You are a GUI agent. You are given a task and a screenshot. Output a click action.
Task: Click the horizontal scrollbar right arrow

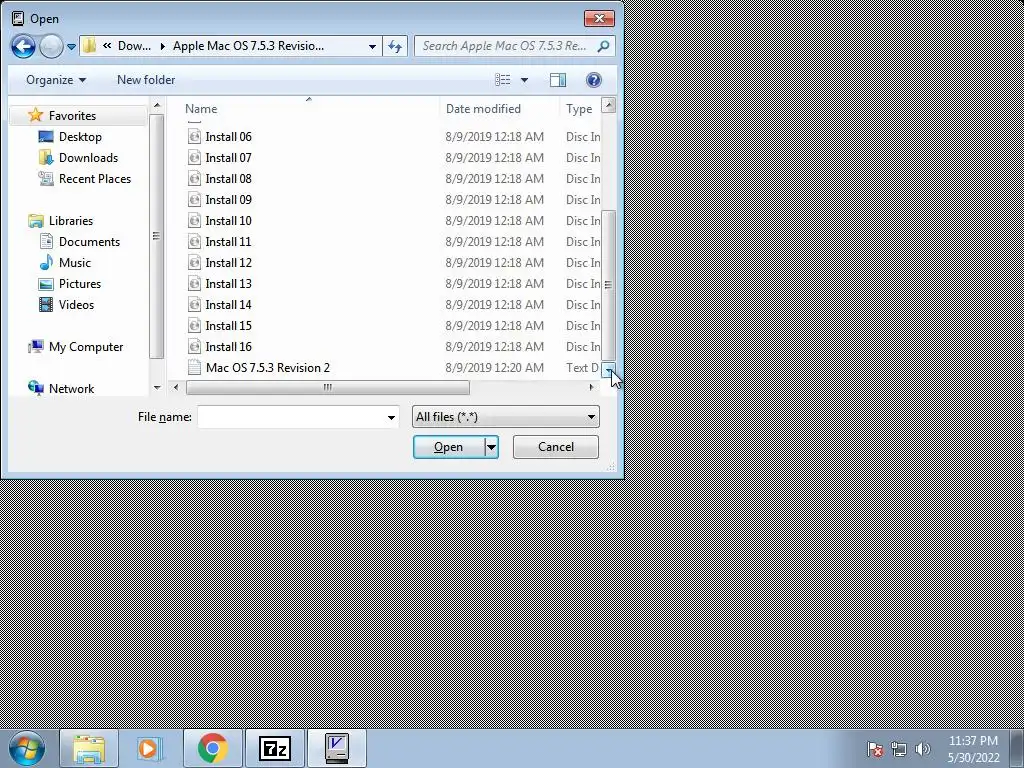(x=592, y=387)
